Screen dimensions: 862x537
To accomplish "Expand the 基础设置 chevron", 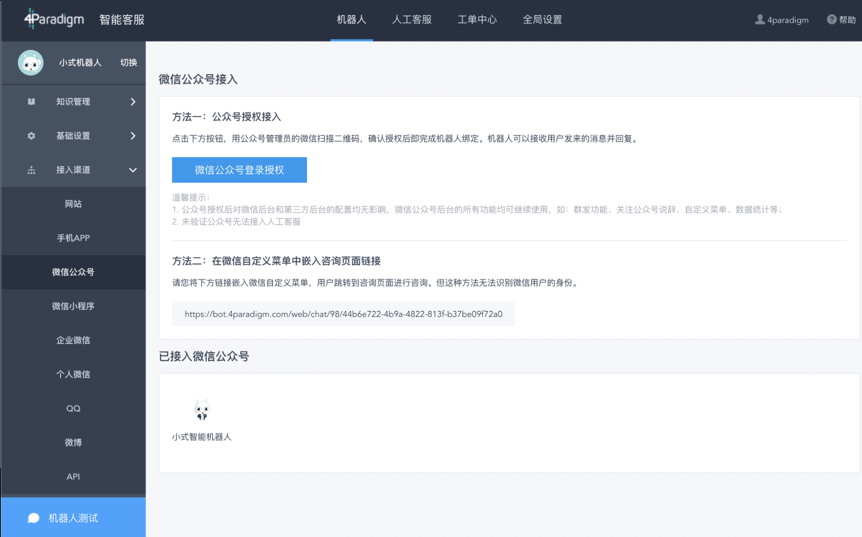I will click(133, 136).
